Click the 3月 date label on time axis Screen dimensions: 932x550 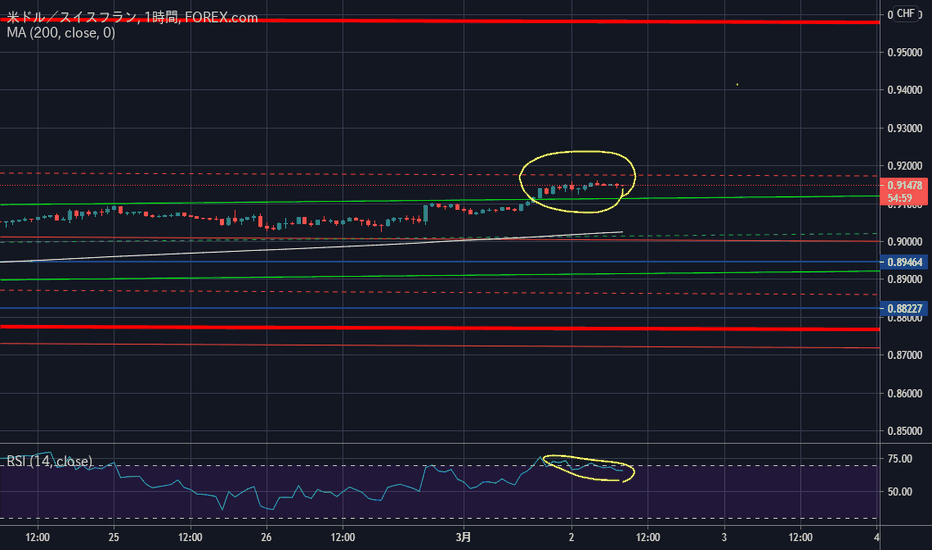click(x=464, y=537)
